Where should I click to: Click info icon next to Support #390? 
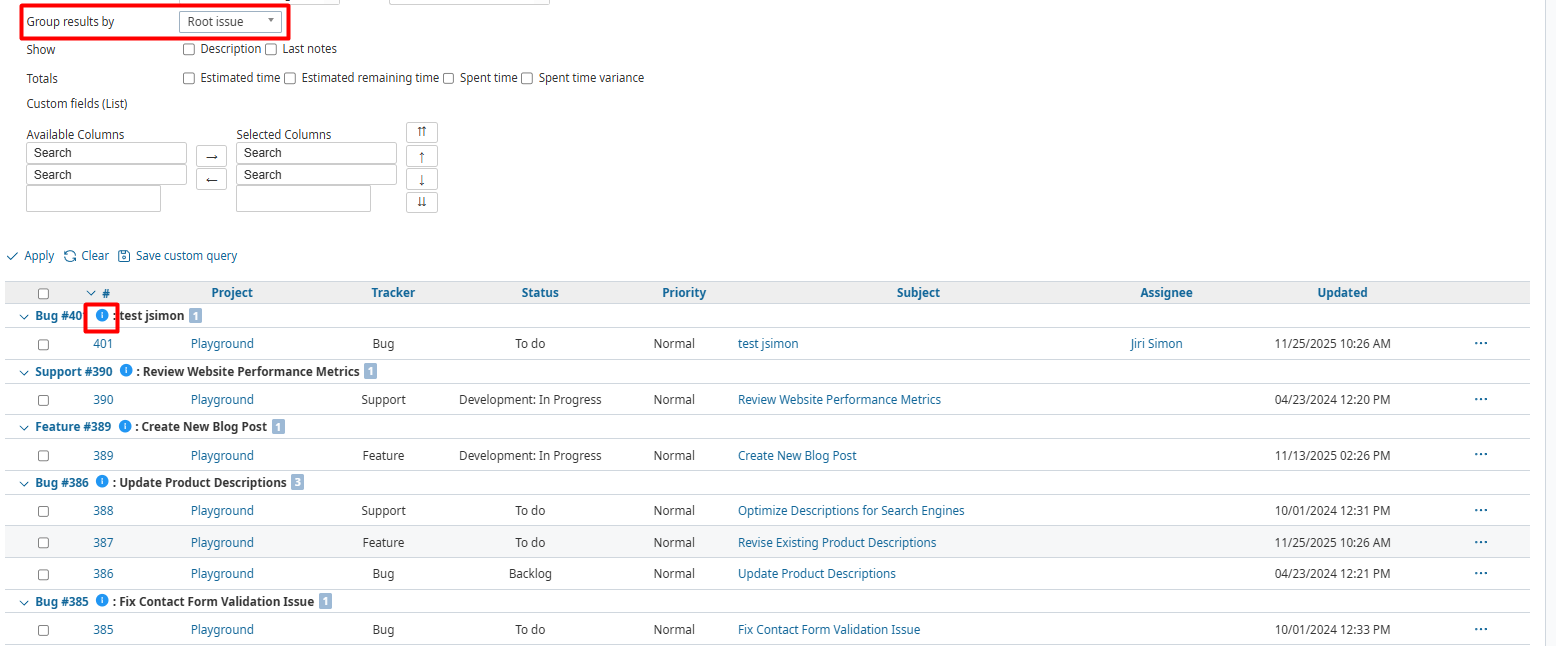tap(126, 371)
